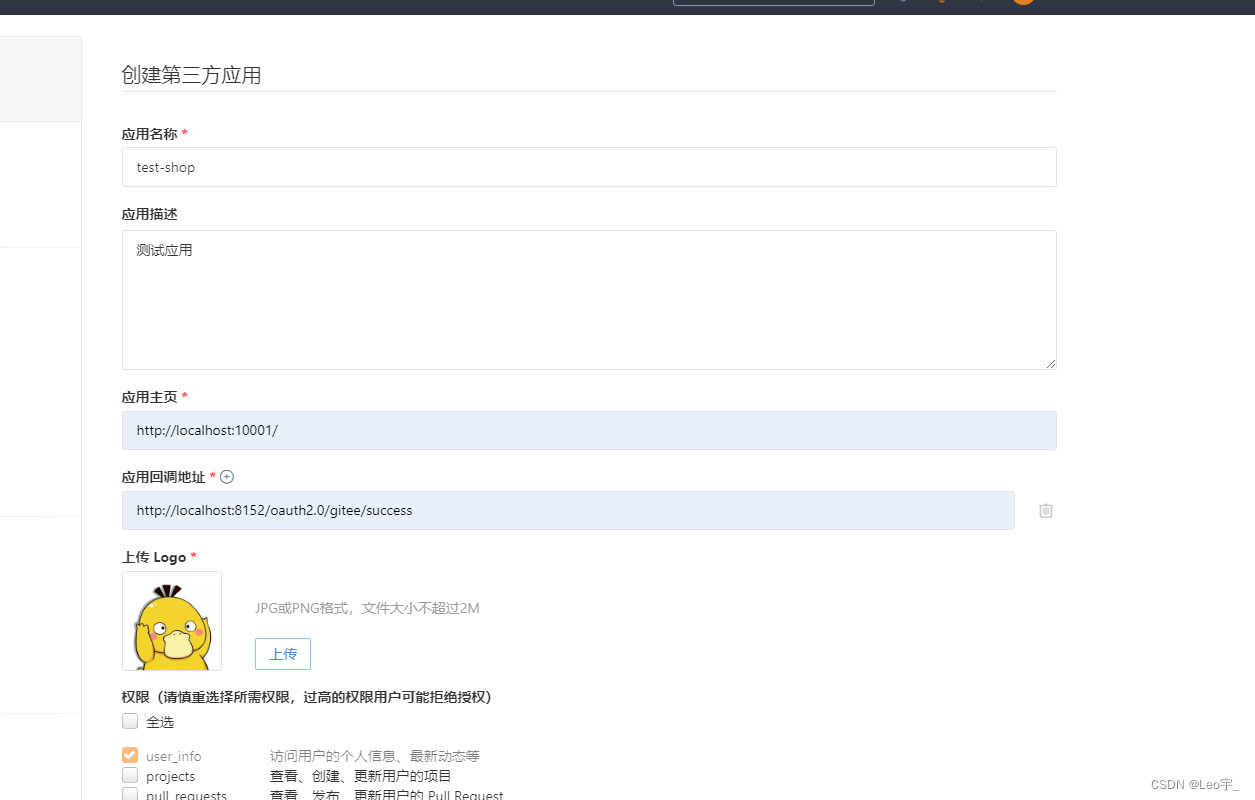Click inside the 应用名称 test-shop field
The width and height of the screenshot is (1255, 800).
pyautogui.click(x=588, y=167)
